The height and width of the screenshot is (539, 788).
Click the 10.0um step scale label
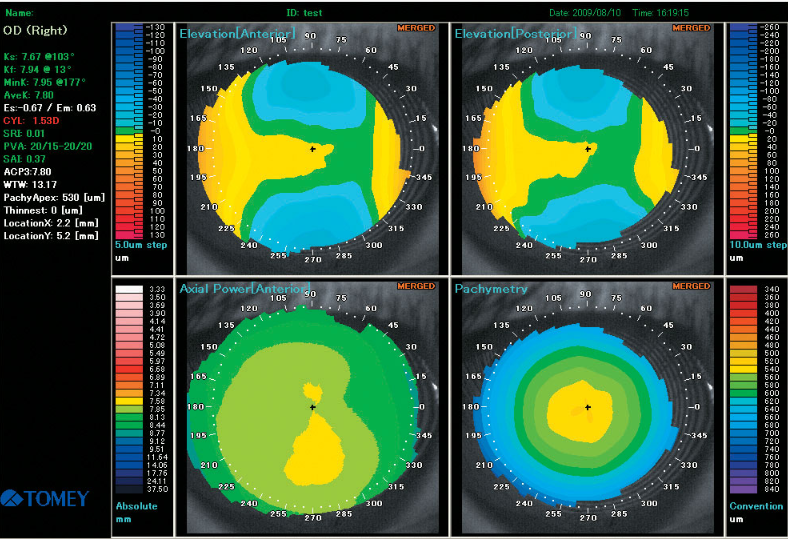(x=756, y=244)
